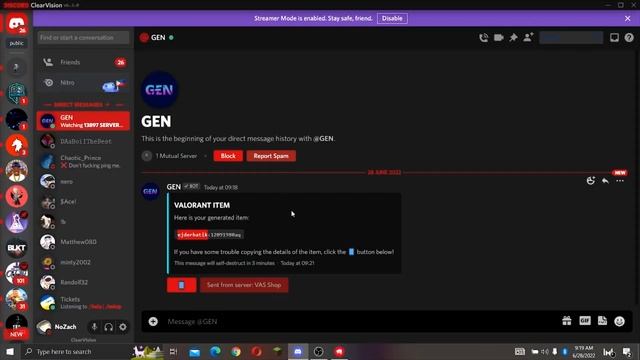Block the GEN user
The image size is (640, 360).
pos(228,156)
